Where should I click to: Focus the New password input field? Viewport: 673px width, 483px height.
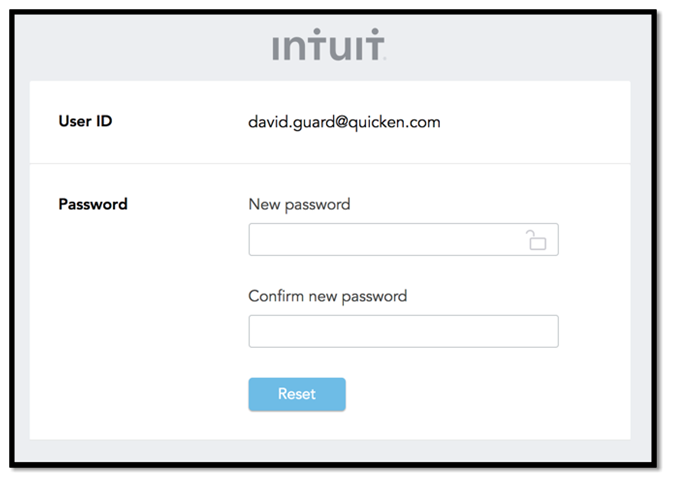click(x=385, y=240)
